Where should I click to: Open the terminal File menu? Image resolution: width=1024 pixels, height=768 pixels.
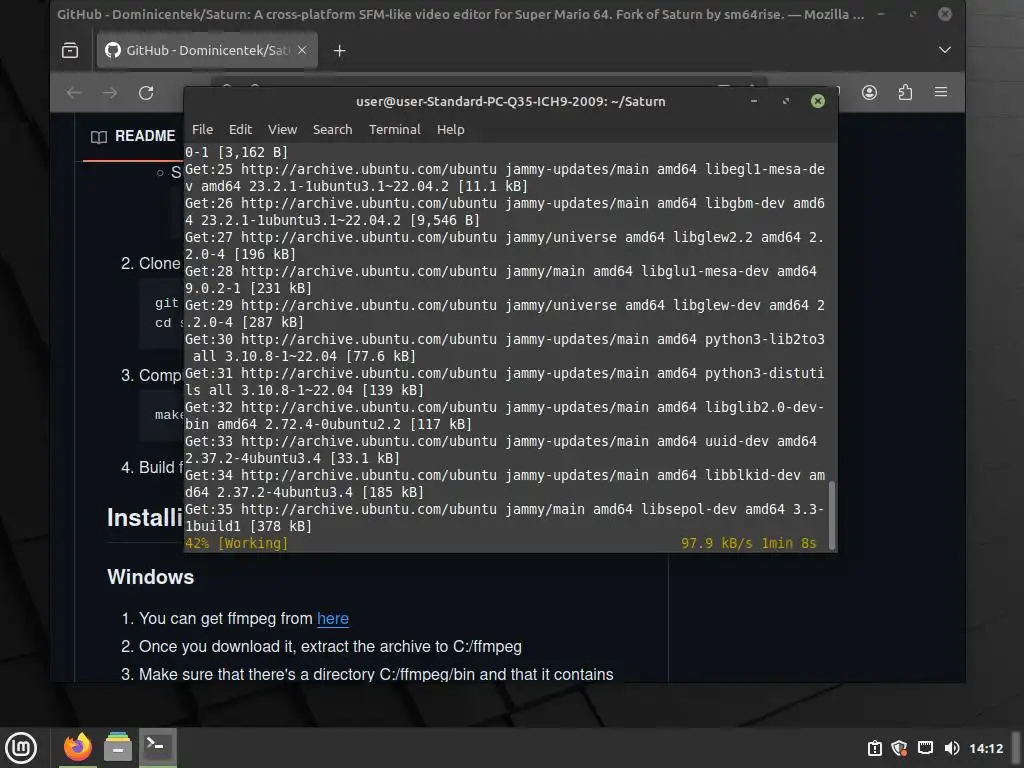coord(202,129)
